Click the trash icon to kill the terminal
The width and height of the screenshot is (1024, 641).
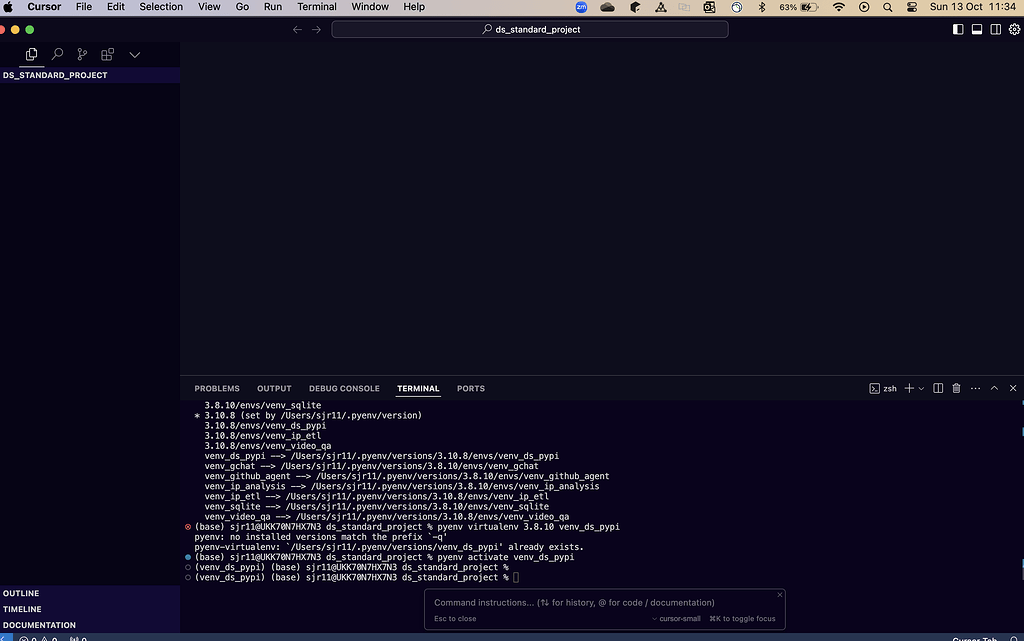pos(956,388)
